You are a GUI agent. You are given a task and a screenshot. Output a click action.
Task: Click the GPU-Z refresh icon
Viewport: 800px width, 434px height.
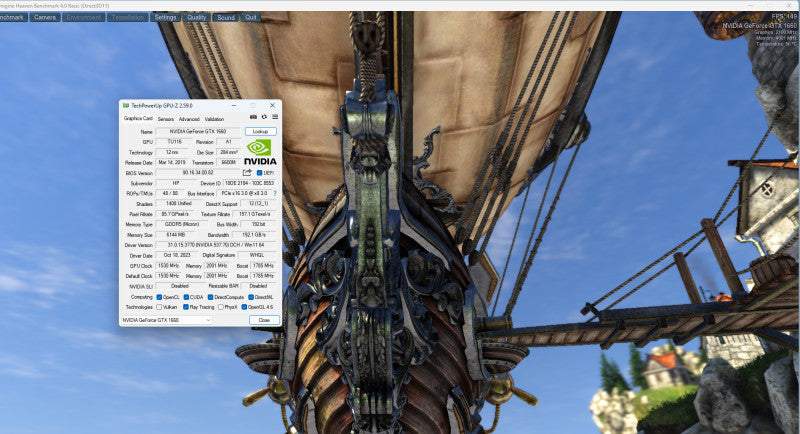[x=264, y=117]
